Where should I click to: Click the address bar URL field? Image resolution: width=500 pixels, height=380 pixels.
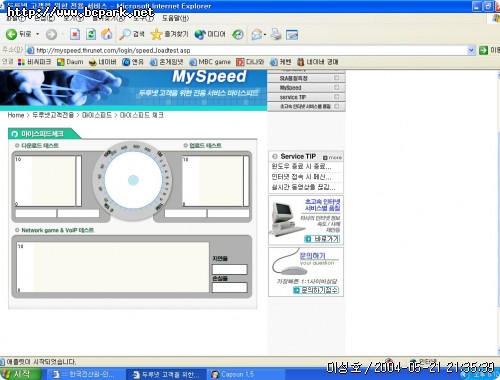[x=247, y=50]
